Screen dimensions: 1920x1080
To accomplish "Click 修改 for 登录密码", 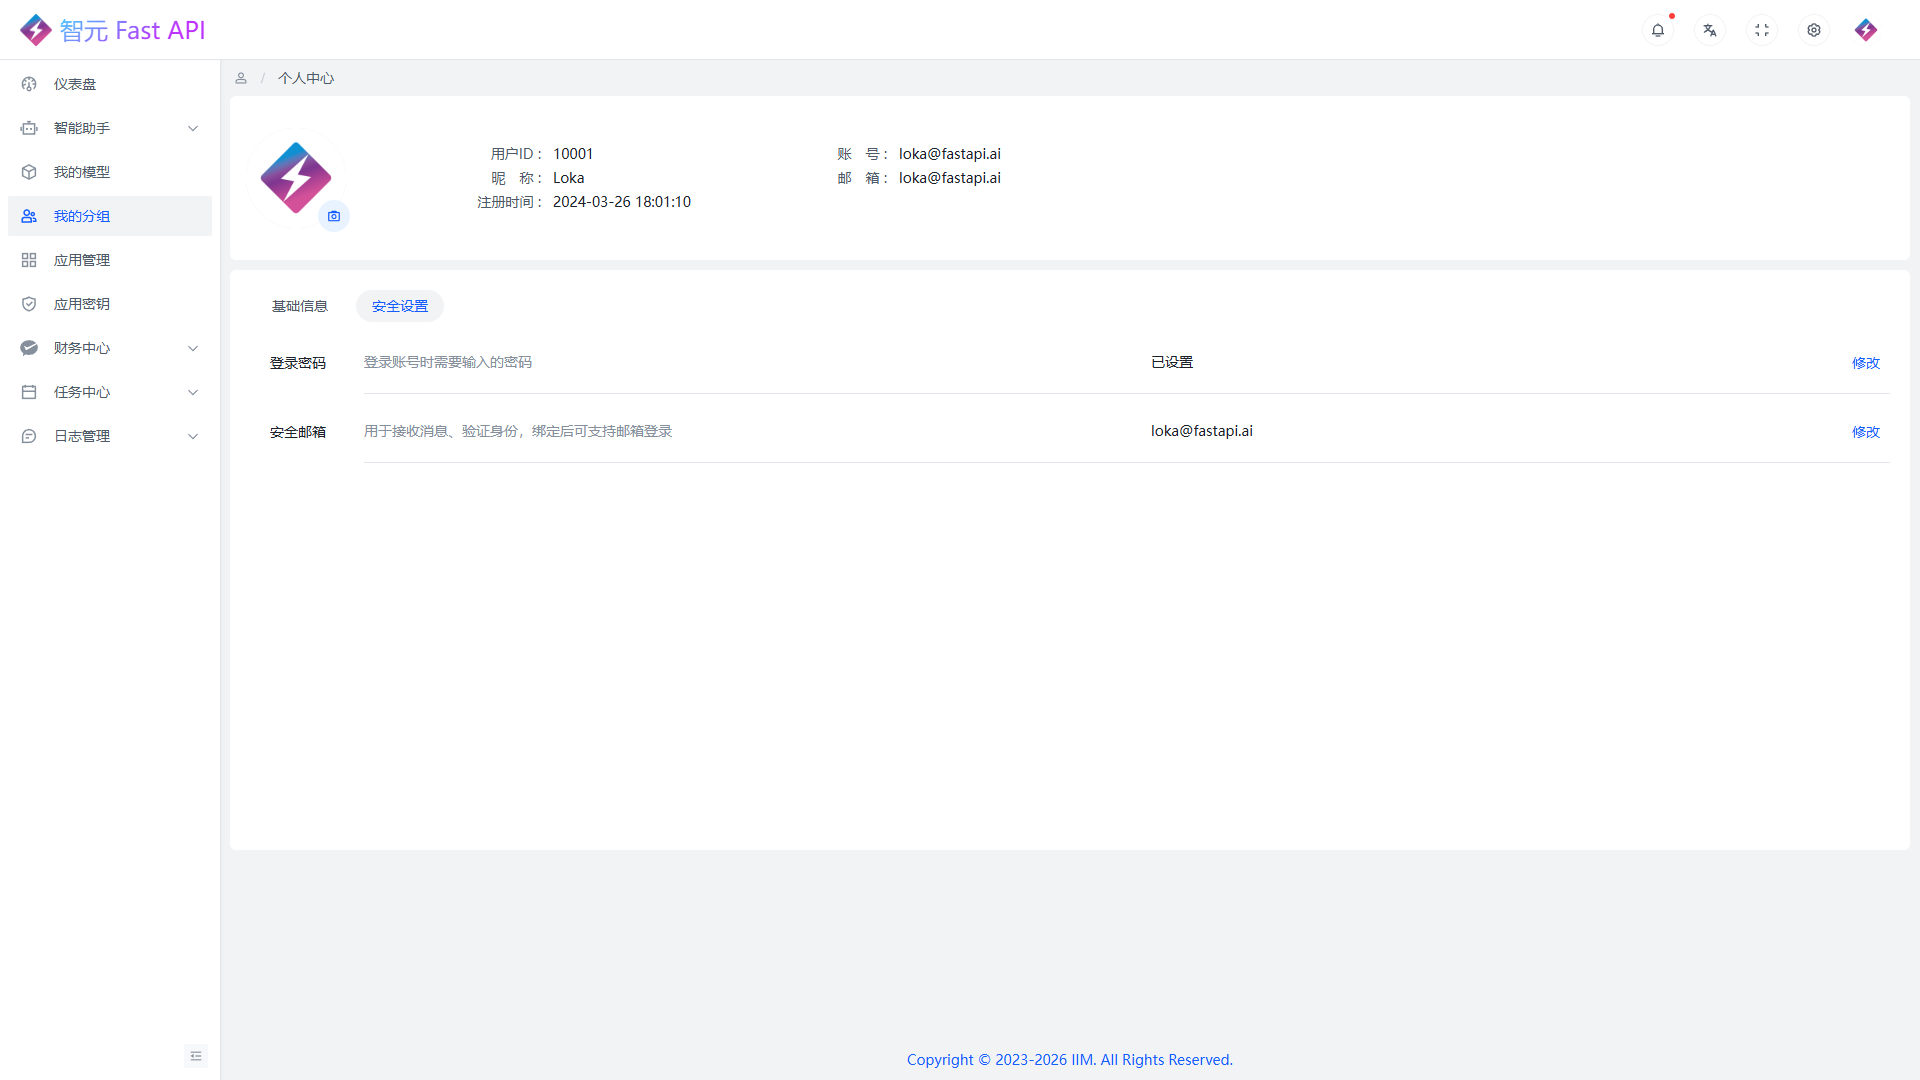I will tap(1865, 363).
